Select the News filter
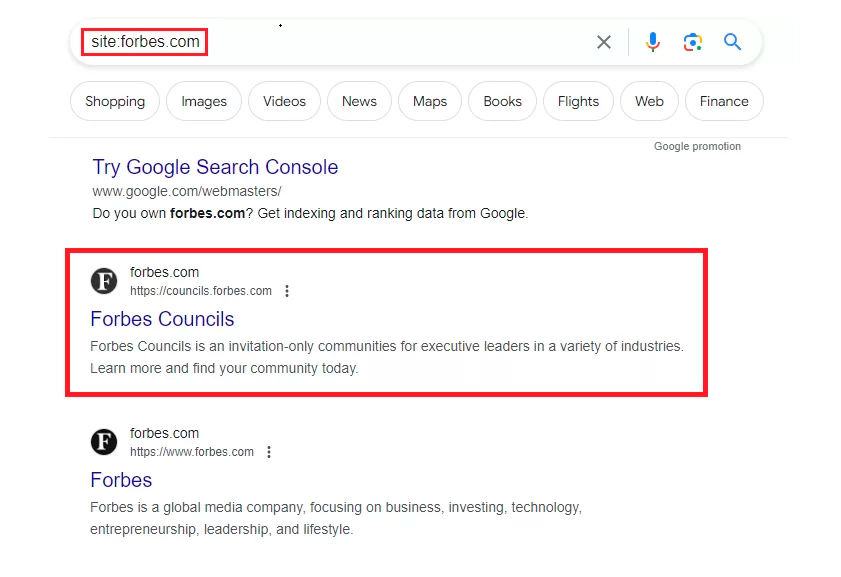Viewport: 841px width, 577px height. [359, 101]
